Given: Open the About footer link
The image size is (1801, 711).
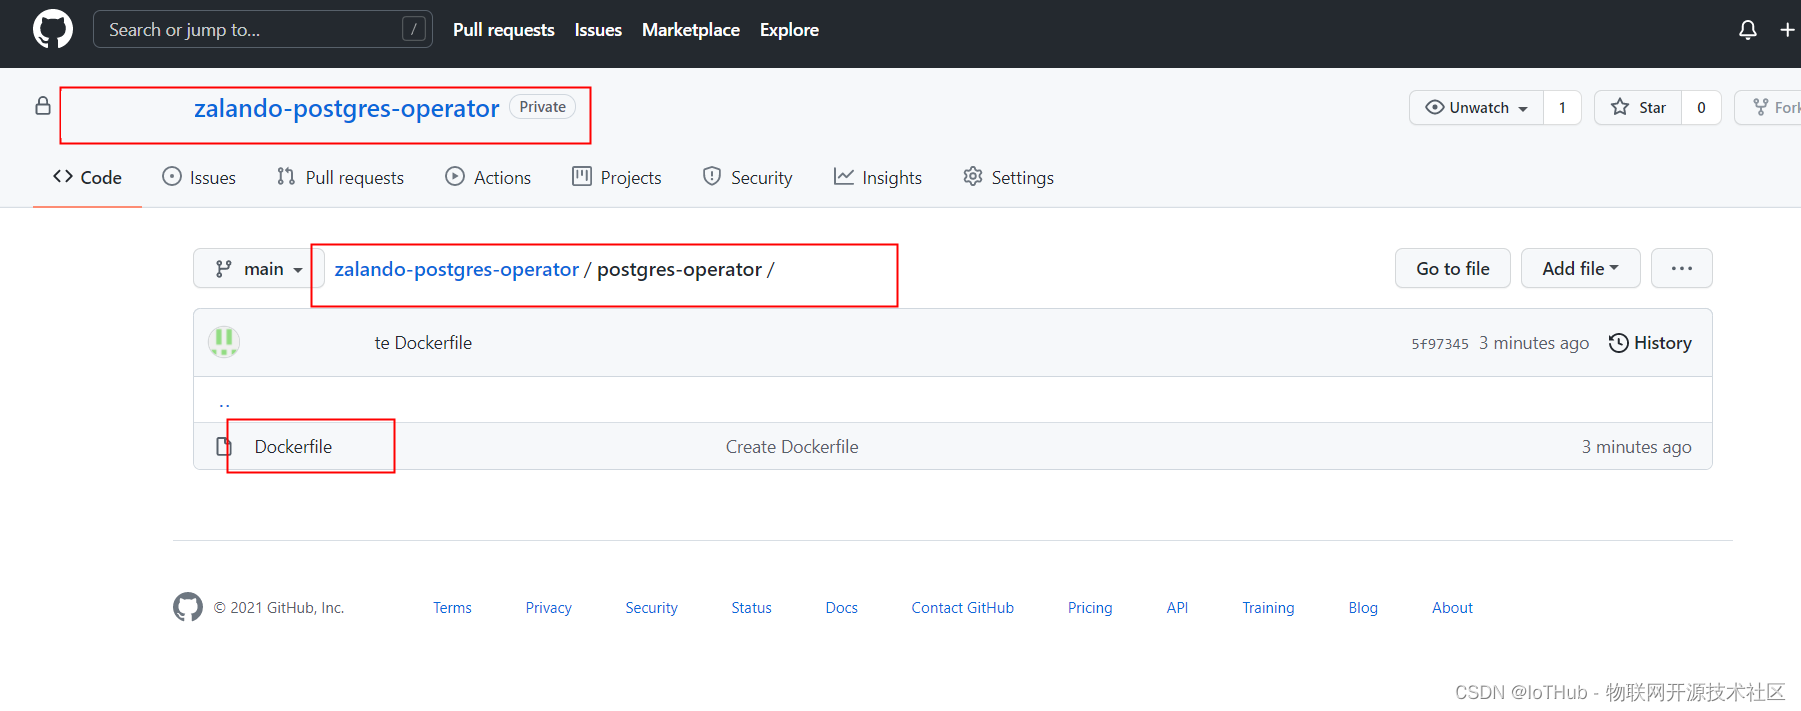Looking at the screenshot, I should tap(1452, 608).
